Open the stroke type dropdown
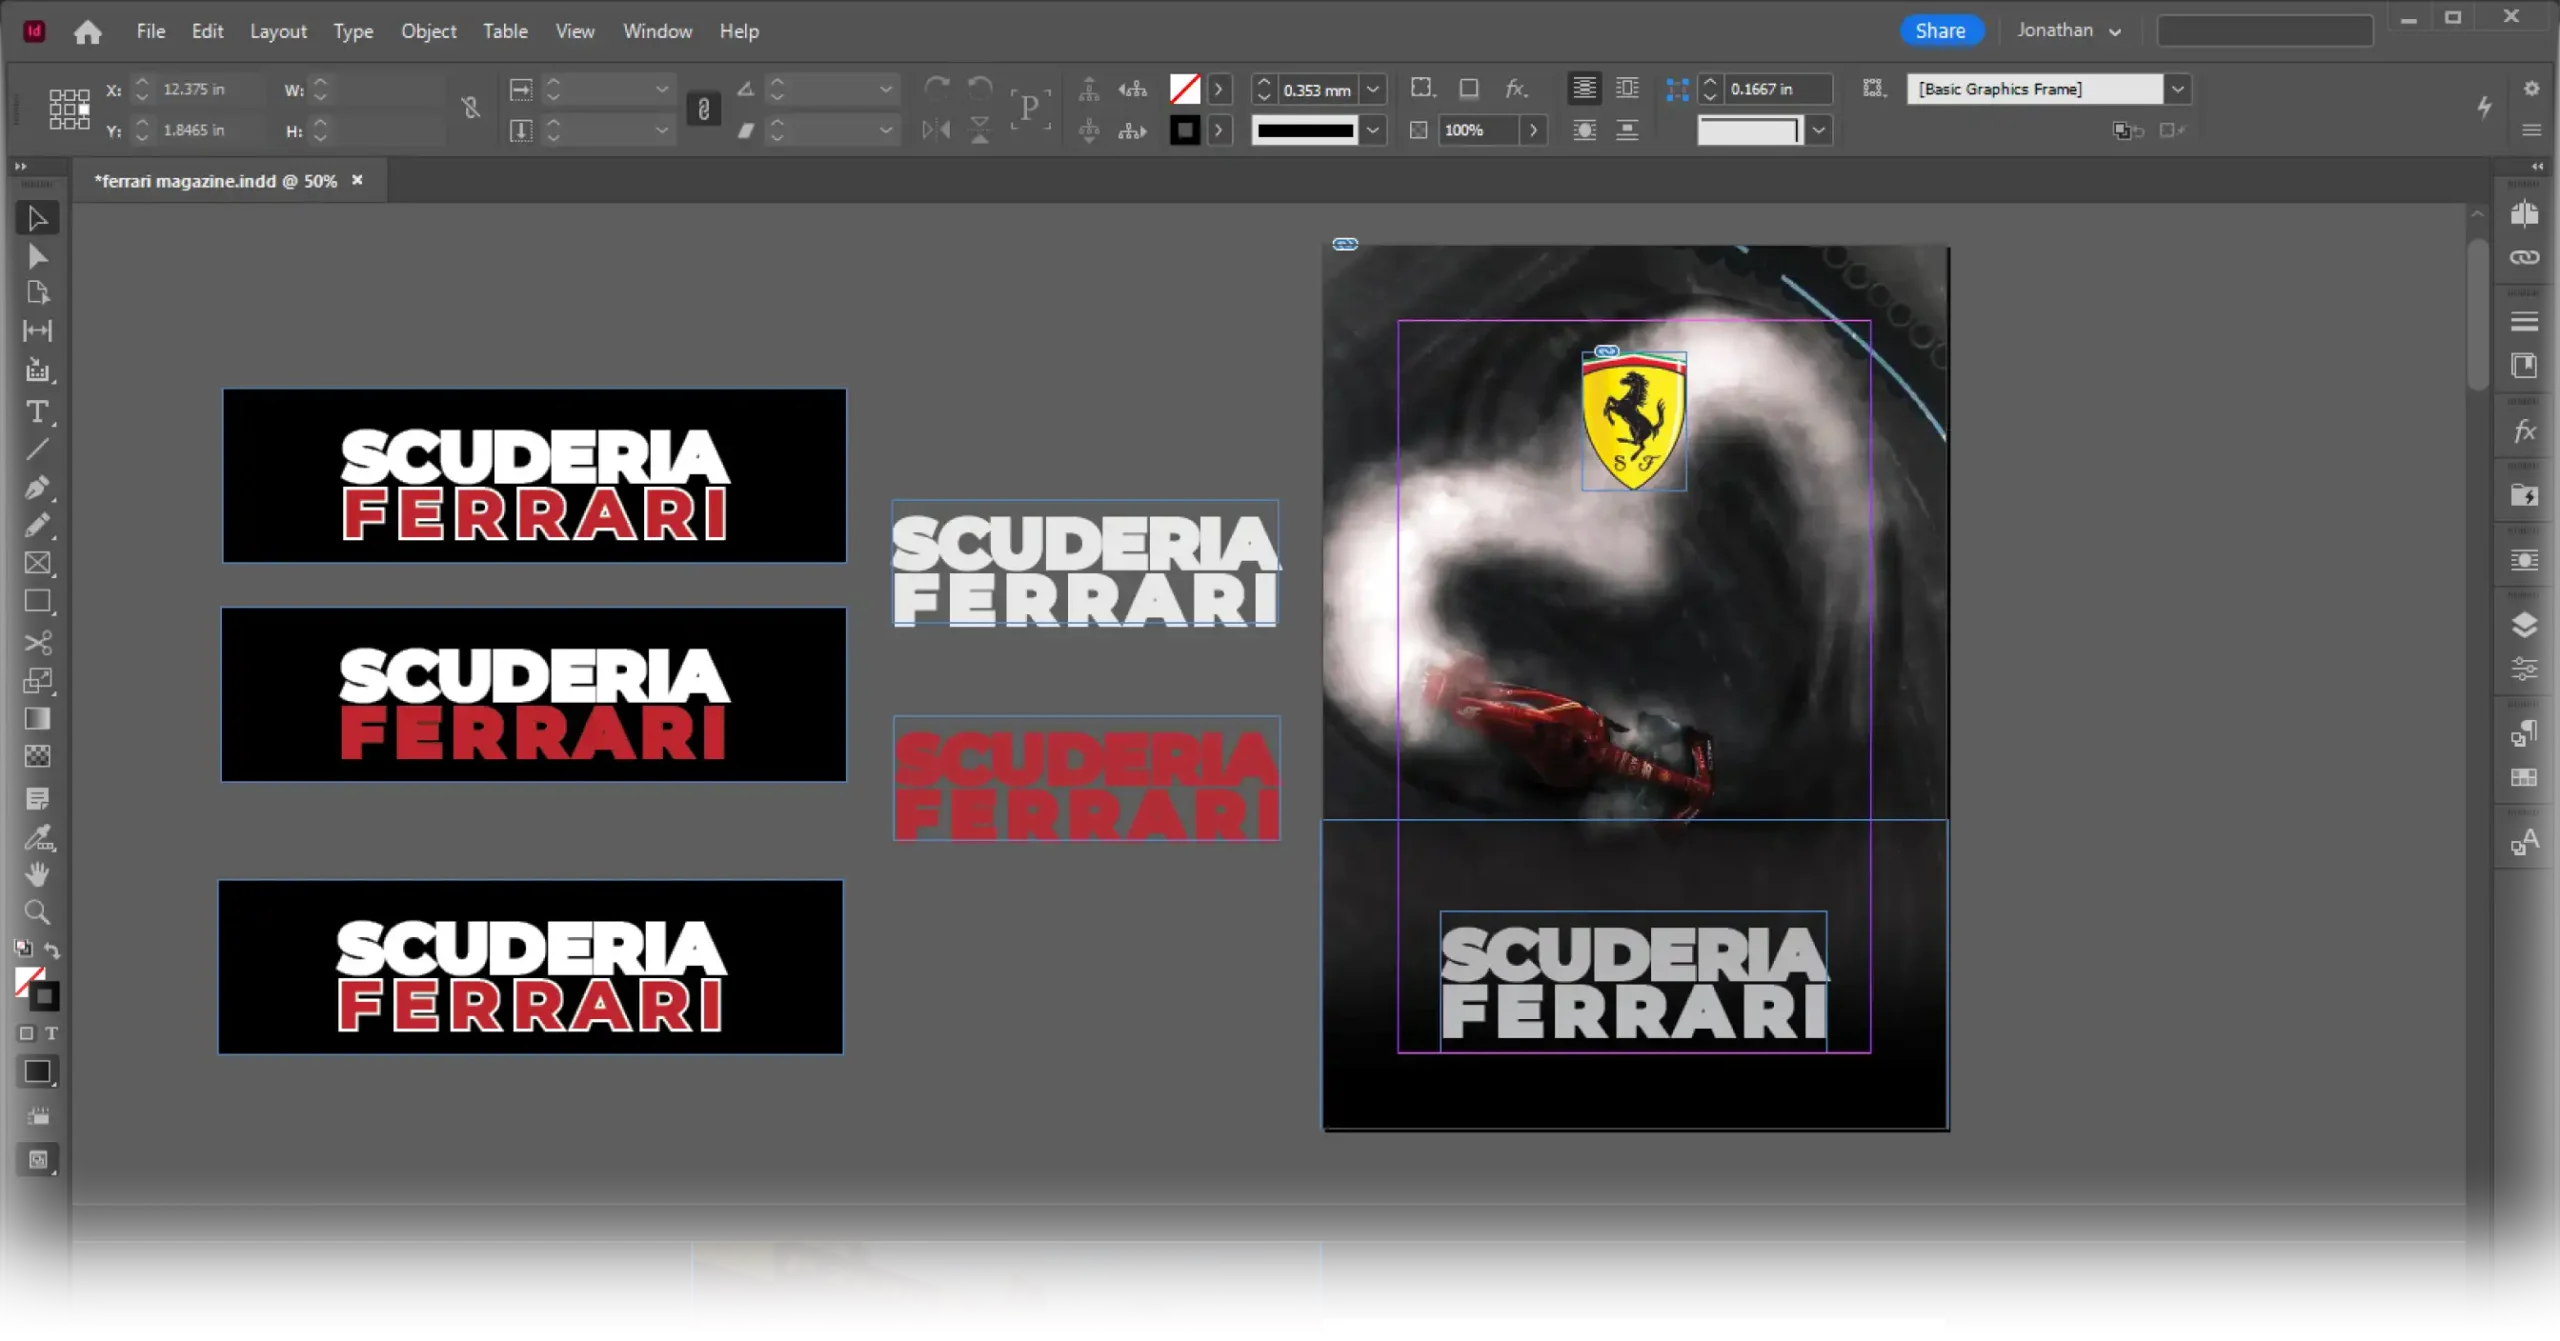This screenshot has height=1341, width=2560. (1373, 130)
